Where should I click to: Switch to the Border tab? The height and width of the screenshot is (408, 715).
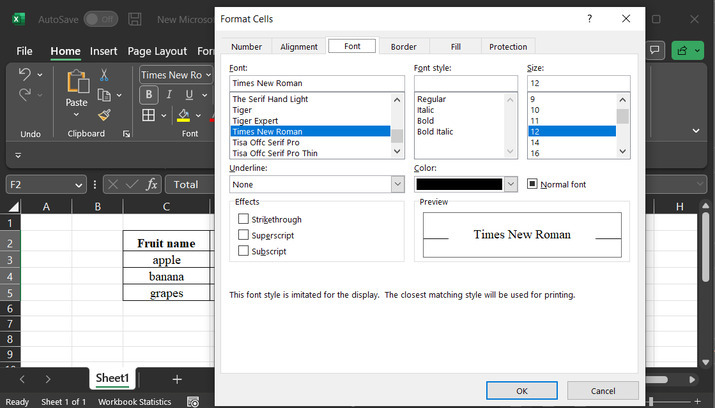tap(403, 46)
